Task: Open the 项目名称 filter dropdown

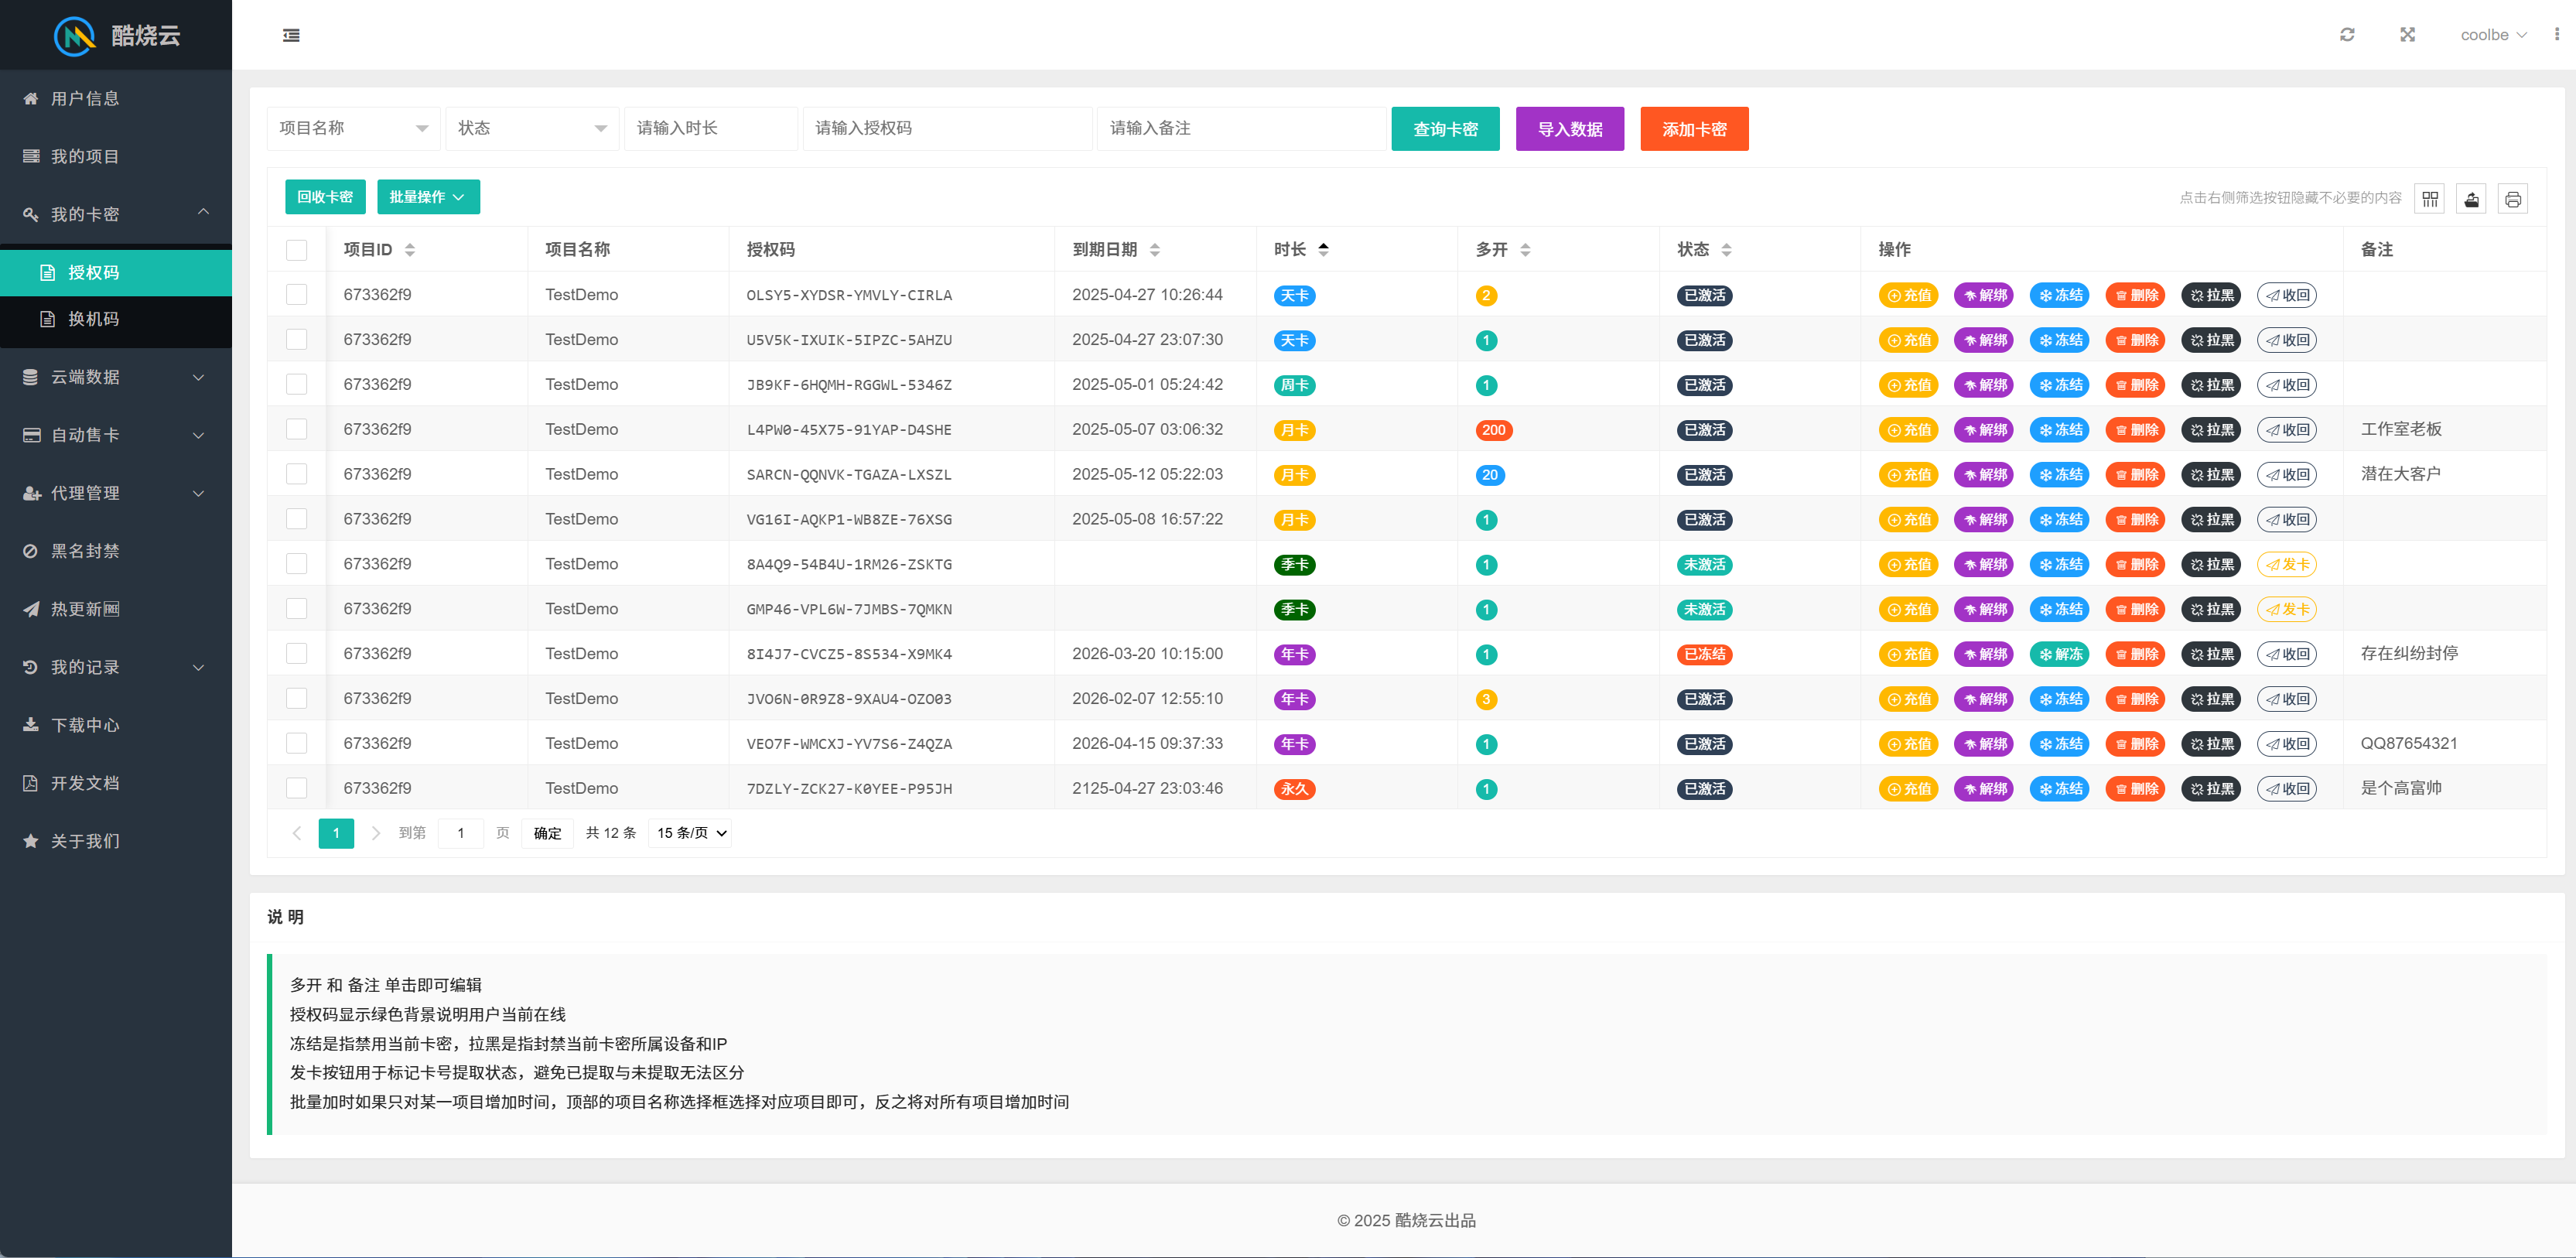Action: click(353, 128)
